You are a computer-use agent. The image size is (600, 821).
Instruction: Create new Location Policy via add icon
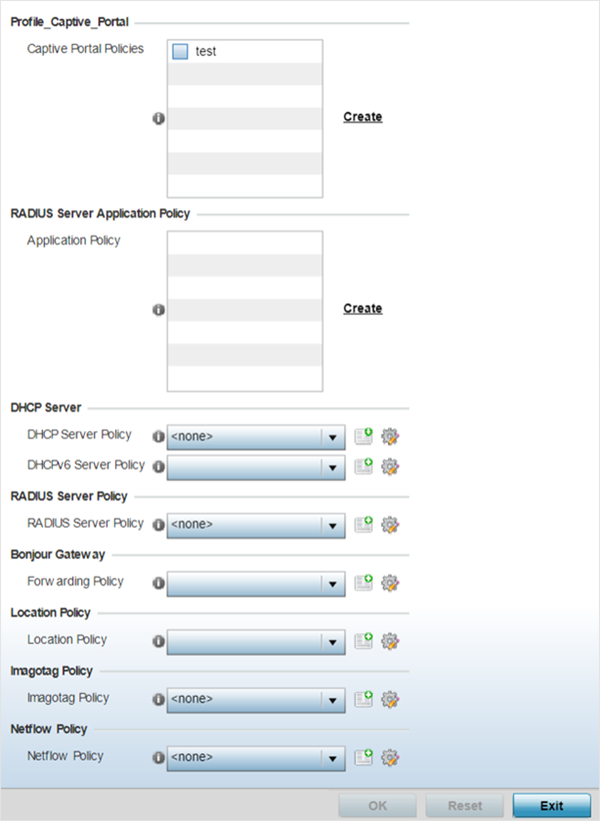click(x=363, y=641)
